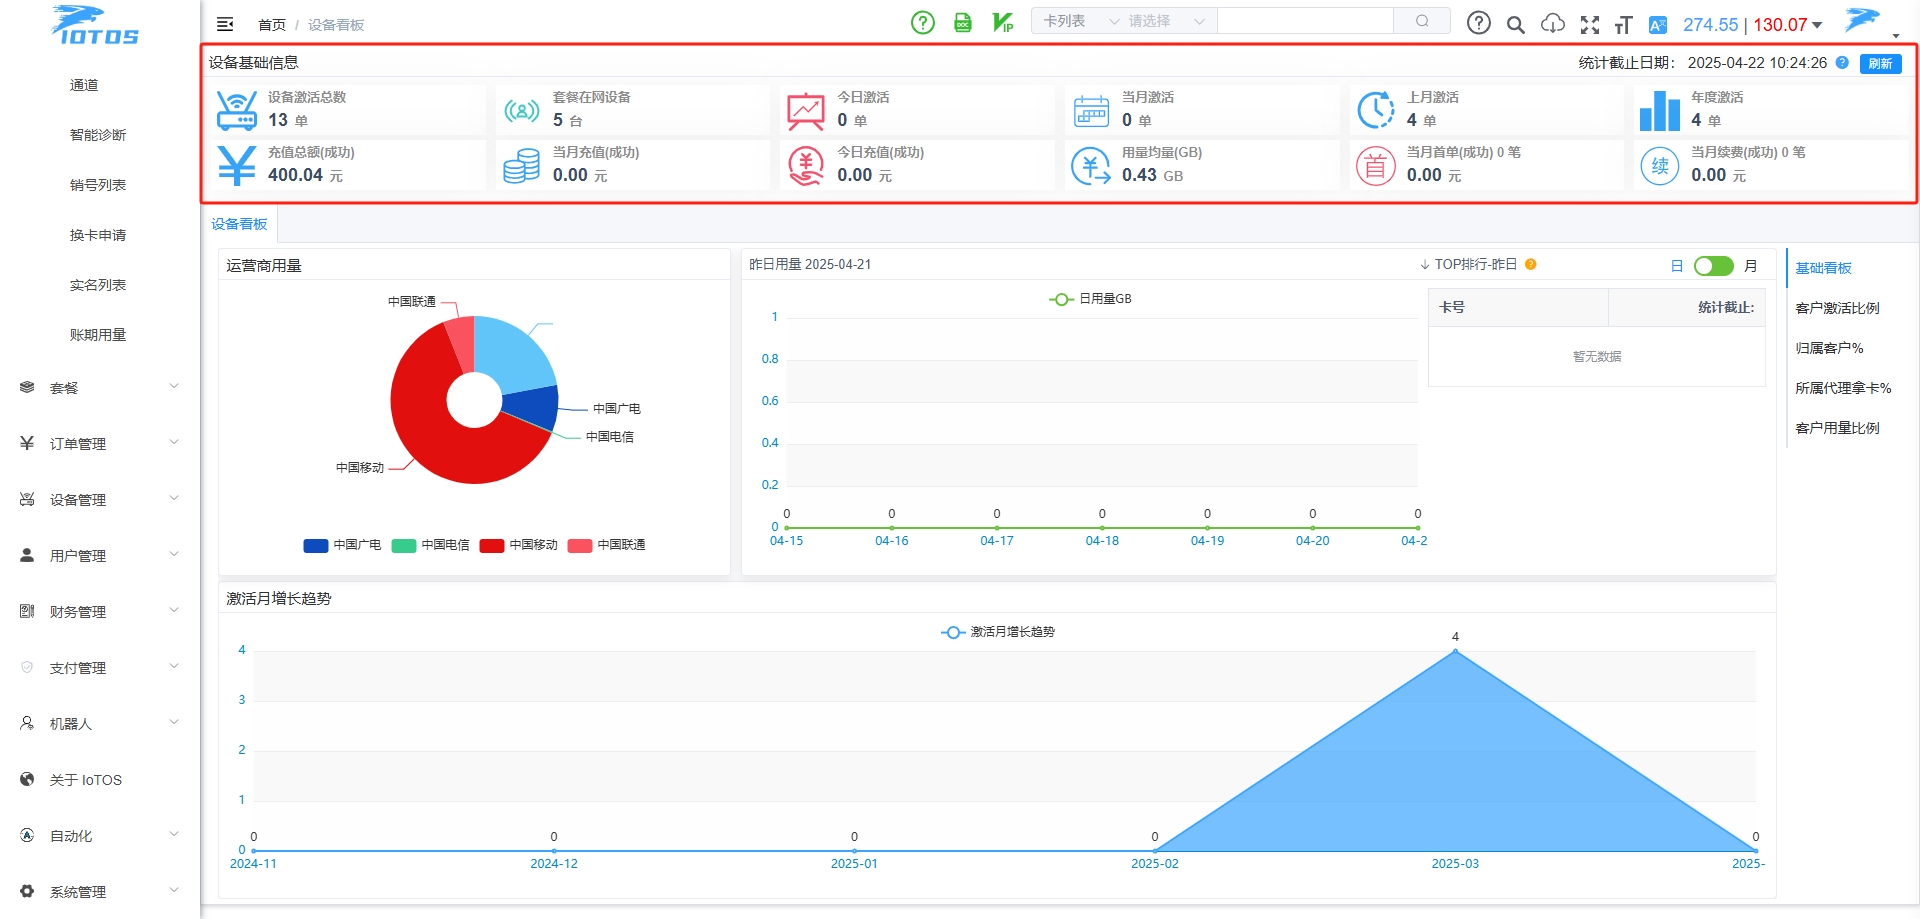Click the language translation icon
Screen dimensions: 1920x919
pos(1657,25)
